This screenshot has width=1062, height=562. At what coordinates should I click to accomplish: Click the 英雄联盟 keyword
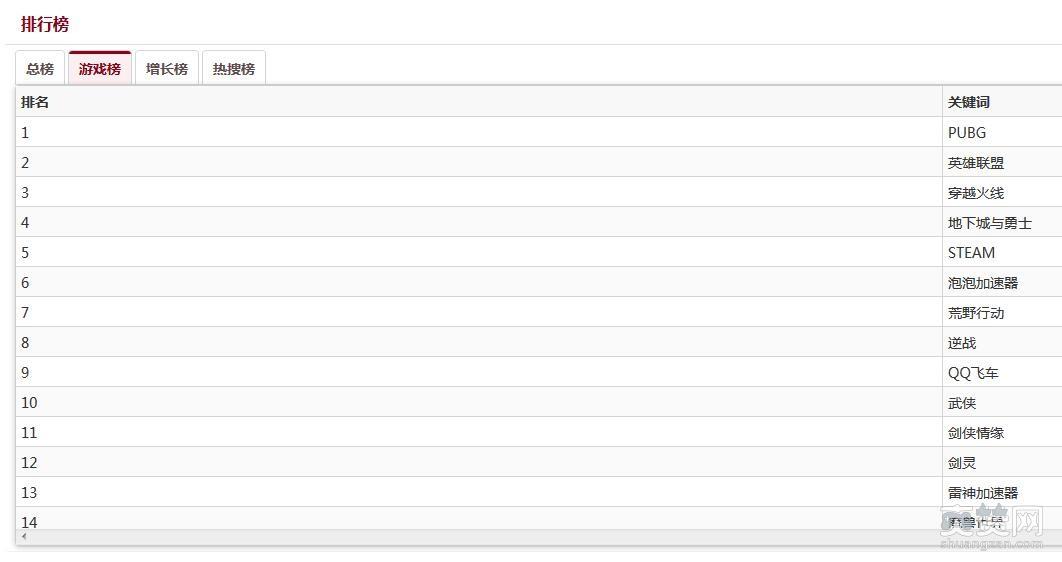pos(976,162)
